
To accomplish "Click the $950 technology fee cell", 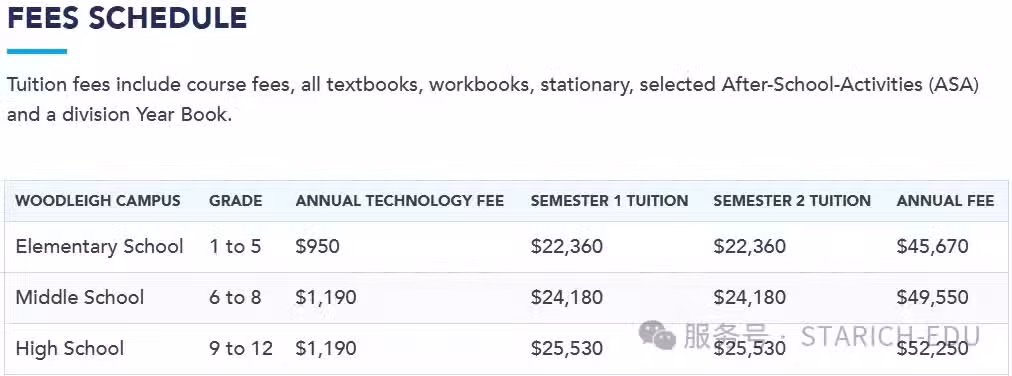I will [318, 246].
